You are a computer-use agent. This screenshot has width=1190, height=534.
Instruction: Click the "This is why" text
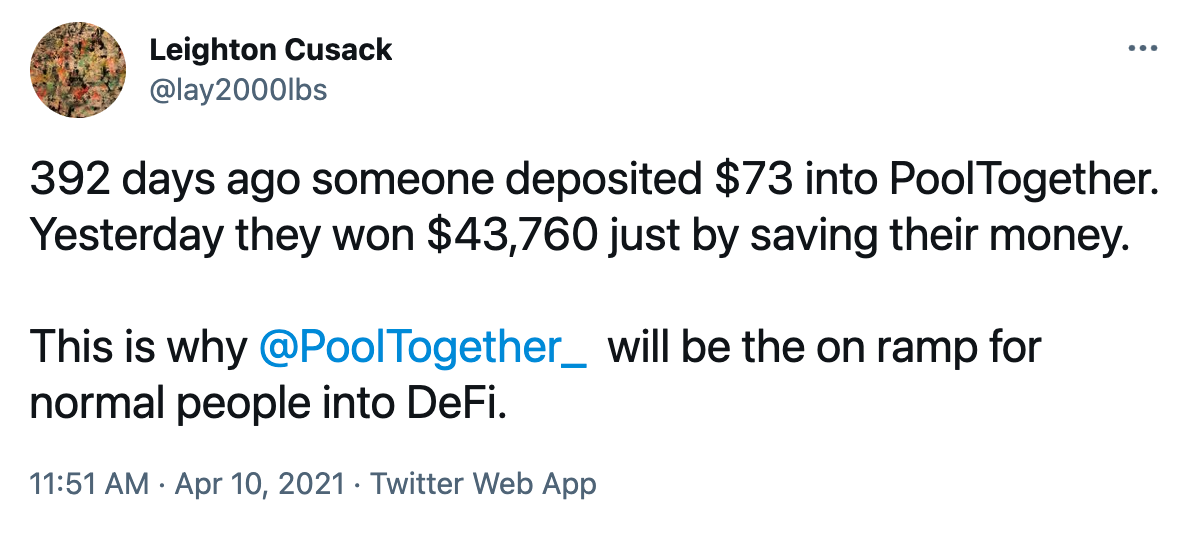138,350
